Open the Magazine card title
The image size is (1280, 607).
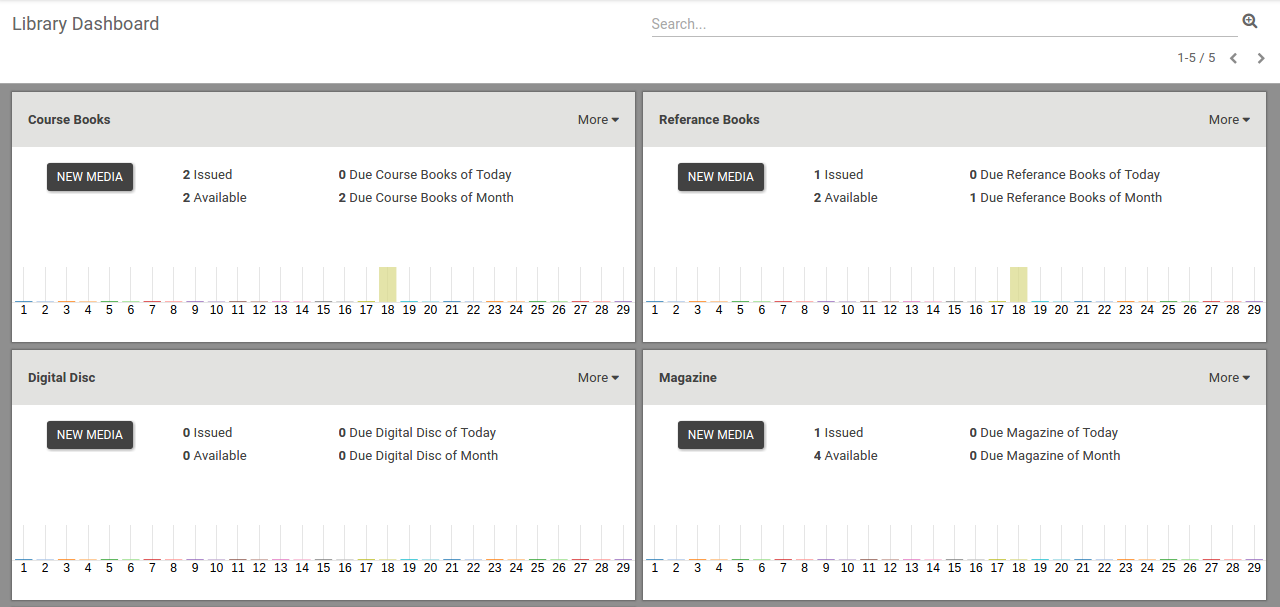point(688,378)
